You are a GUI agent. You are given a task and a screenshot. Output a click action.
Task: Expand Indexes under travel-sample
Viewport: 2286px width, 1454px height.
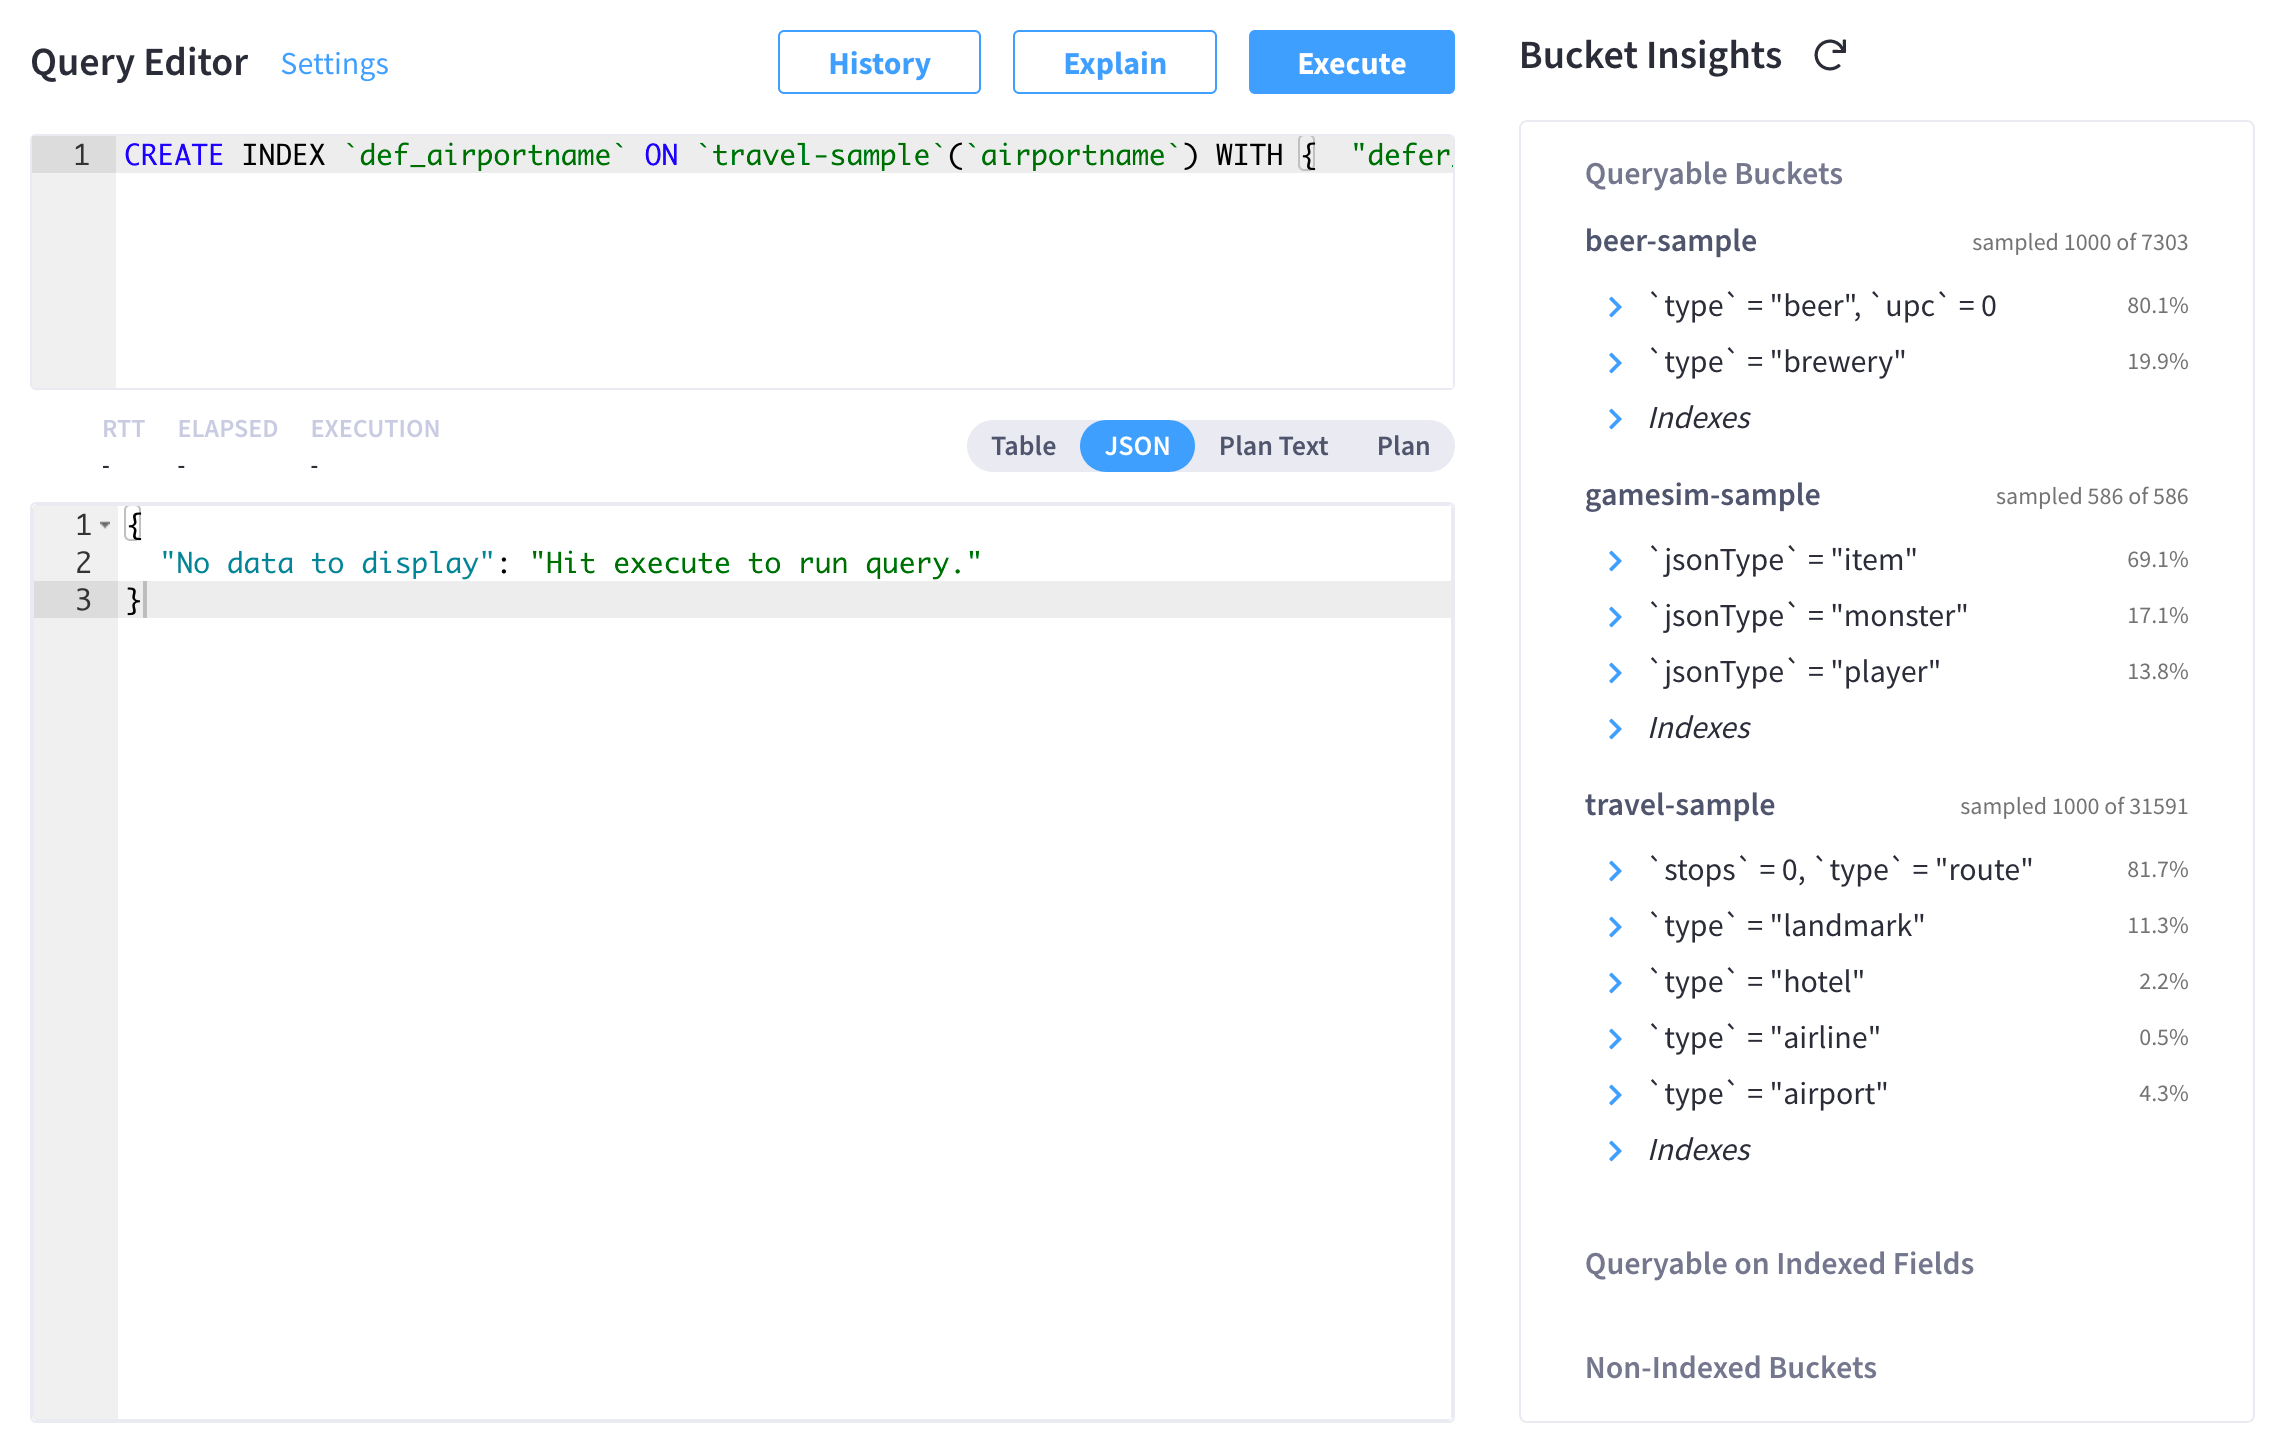coord(1615,1150)
